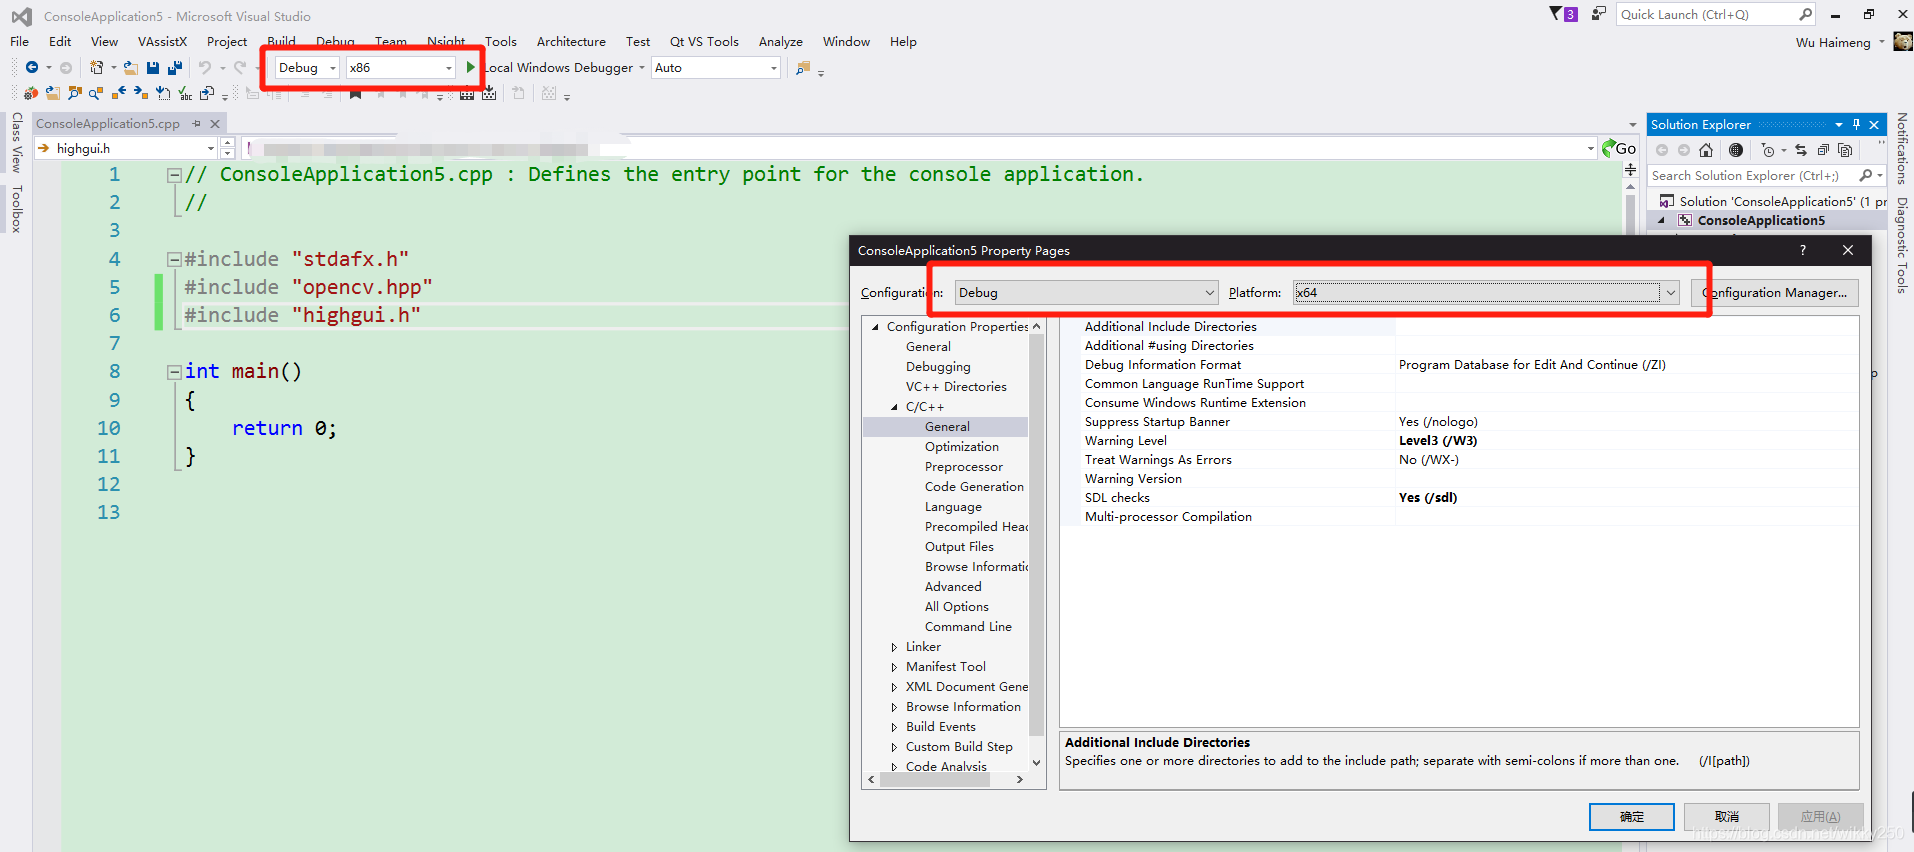Open the Configuration combo box in Property Pages
1914x852 pixels.
pos(1086,293)
